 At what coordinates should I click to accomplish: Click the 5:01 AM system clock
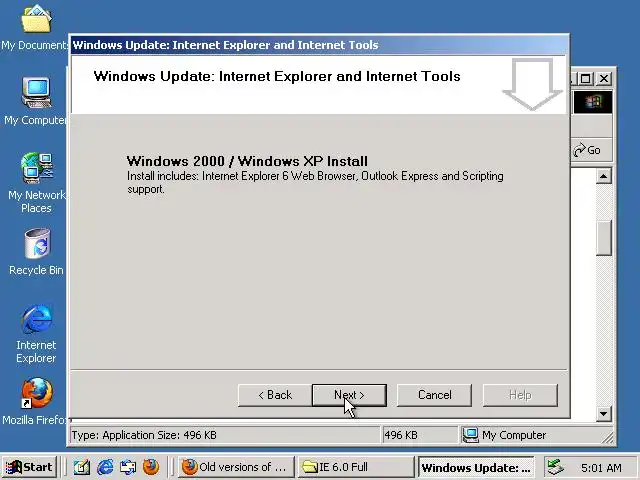tap(601, 467)
